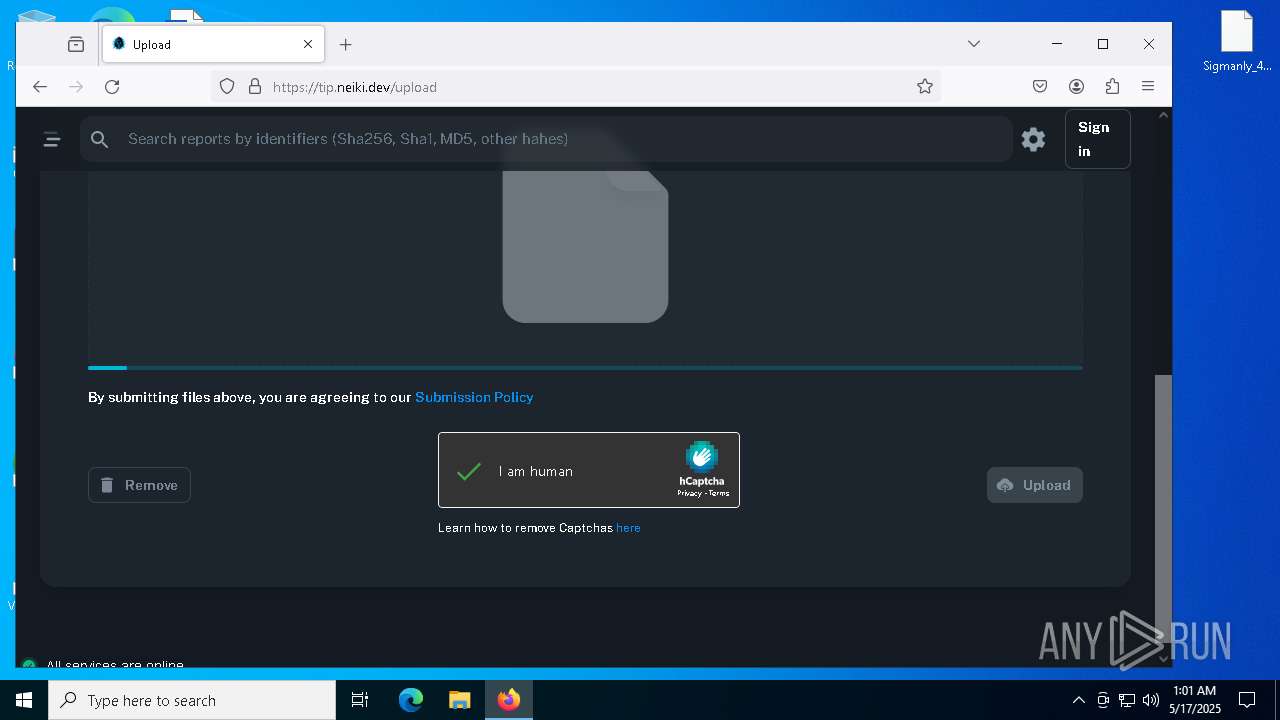1280x720 pixels.
Task: Click the Sign in button
Action: [x=1097, y=139]
